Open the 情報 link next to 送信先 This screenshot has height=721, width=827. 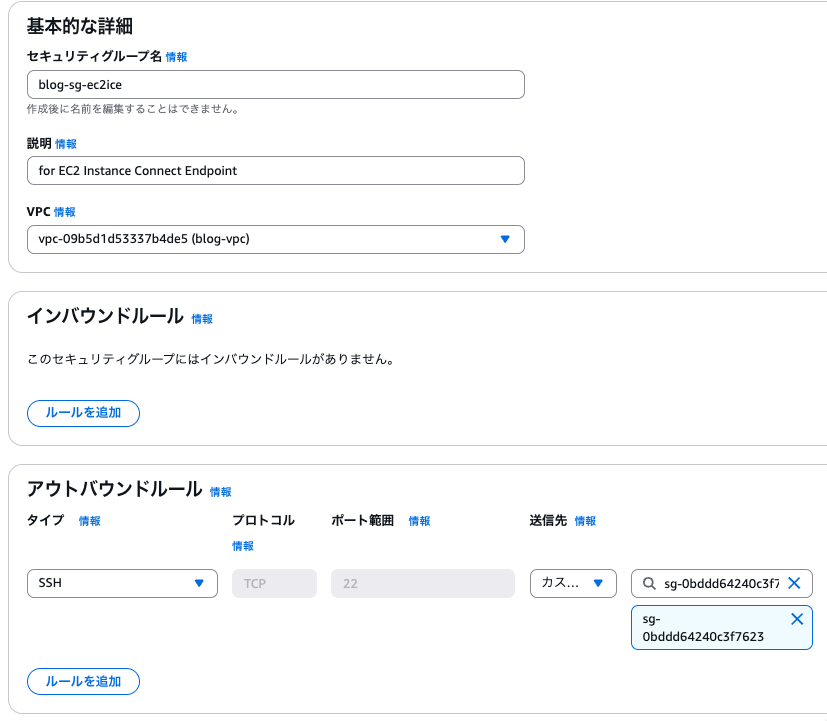(x=585, y=521)
